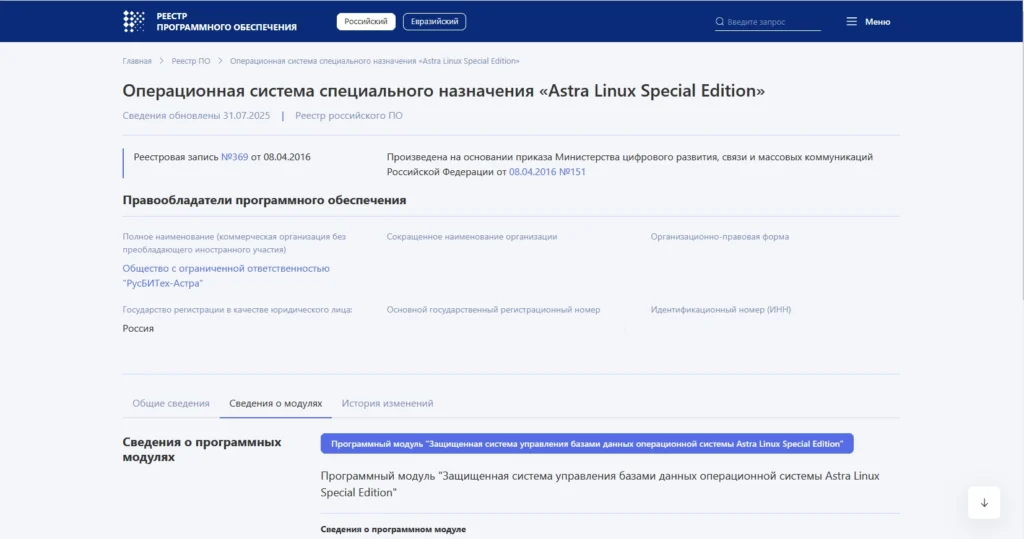The width and height of the screenshot is (1024, 539).
Task: Click the scroll-down arrow button
Action: 984,502
